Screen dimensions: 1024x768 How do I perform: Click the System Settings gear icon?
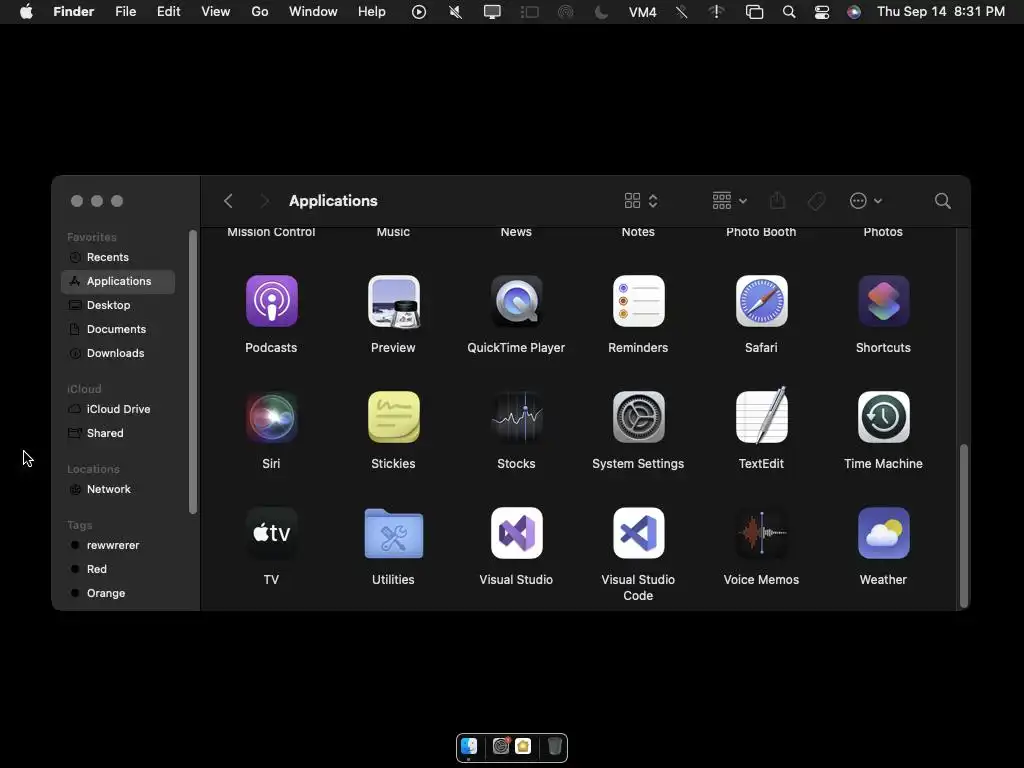pos(639,417)
